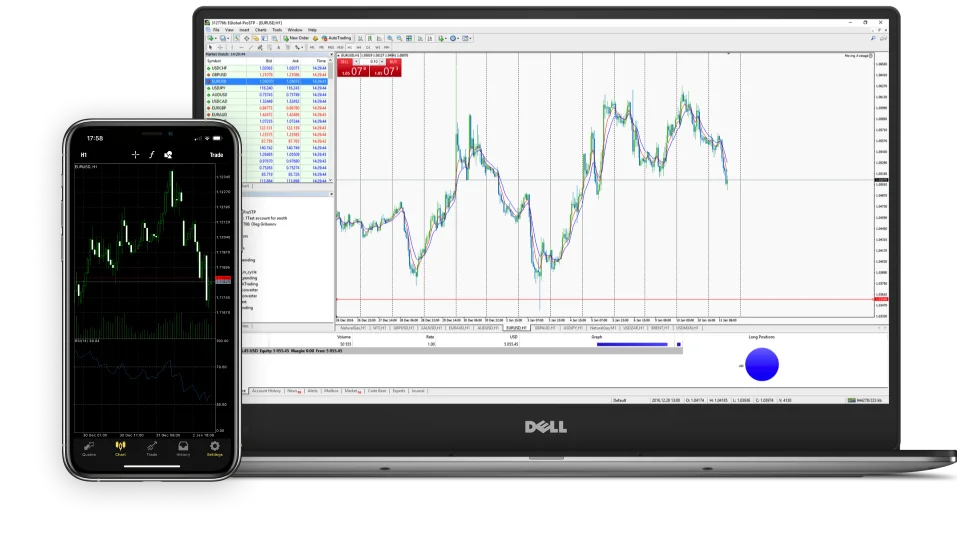Open the periodicity clock dropdown
This screenshot has height=546, width=957.
coord(453,38)
